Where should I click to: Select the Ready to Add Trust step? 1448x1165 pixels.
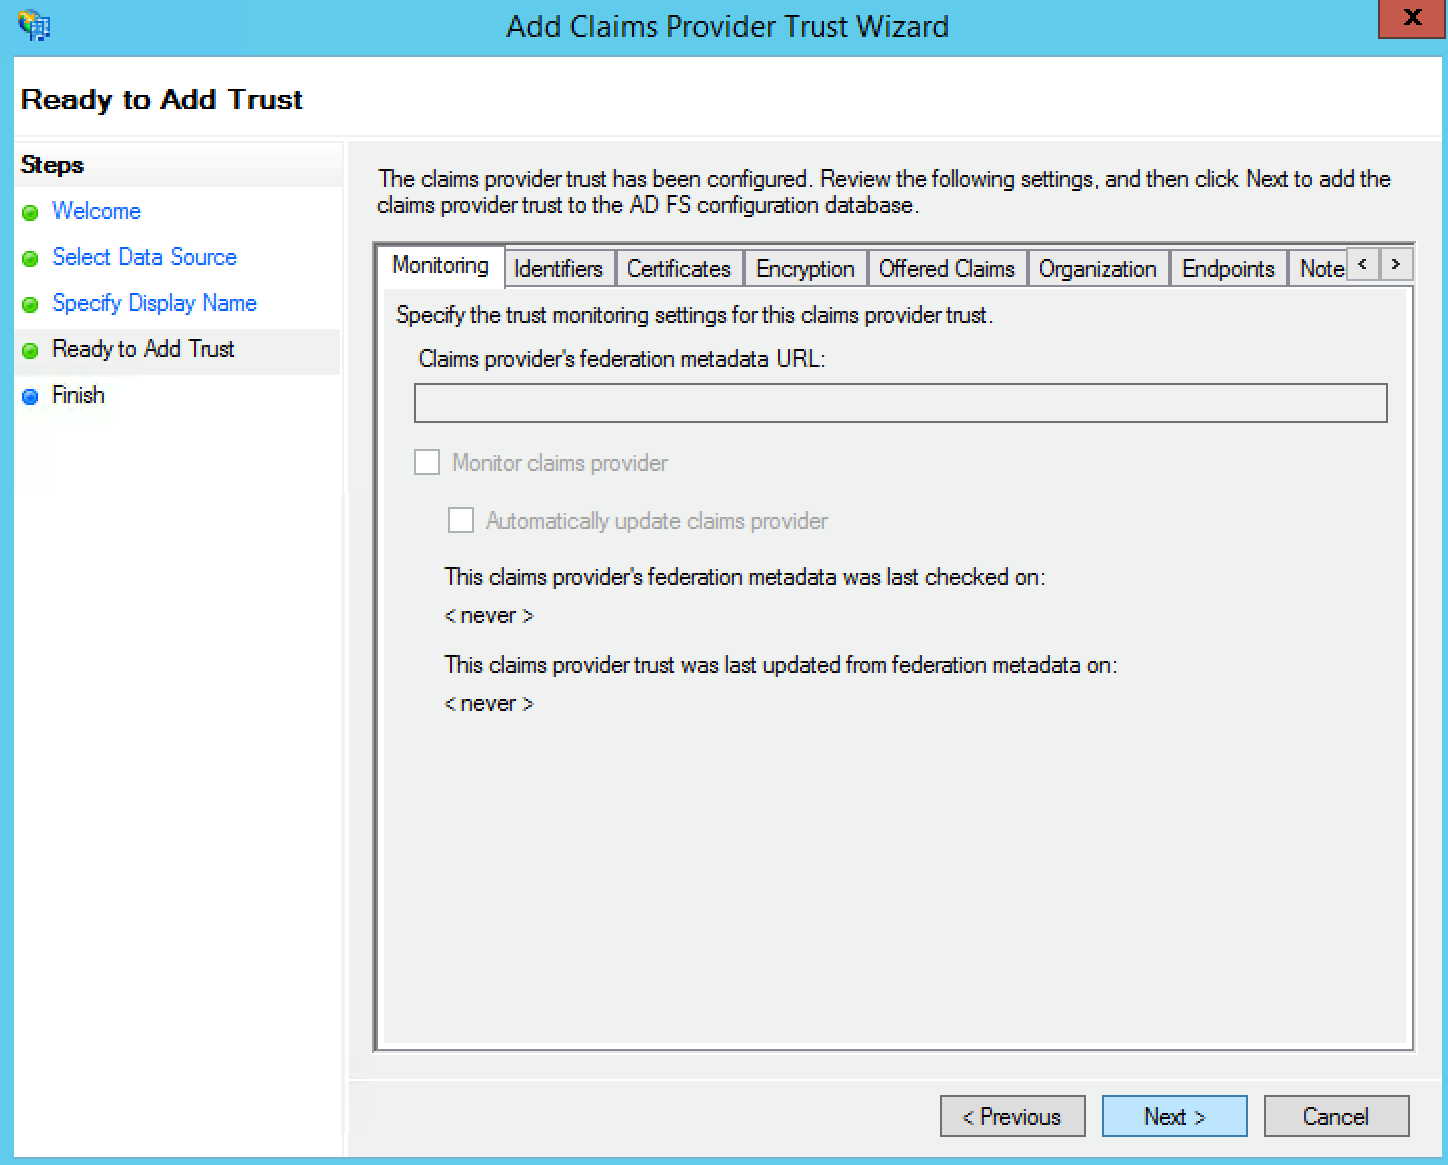click(x=143, y=349)
